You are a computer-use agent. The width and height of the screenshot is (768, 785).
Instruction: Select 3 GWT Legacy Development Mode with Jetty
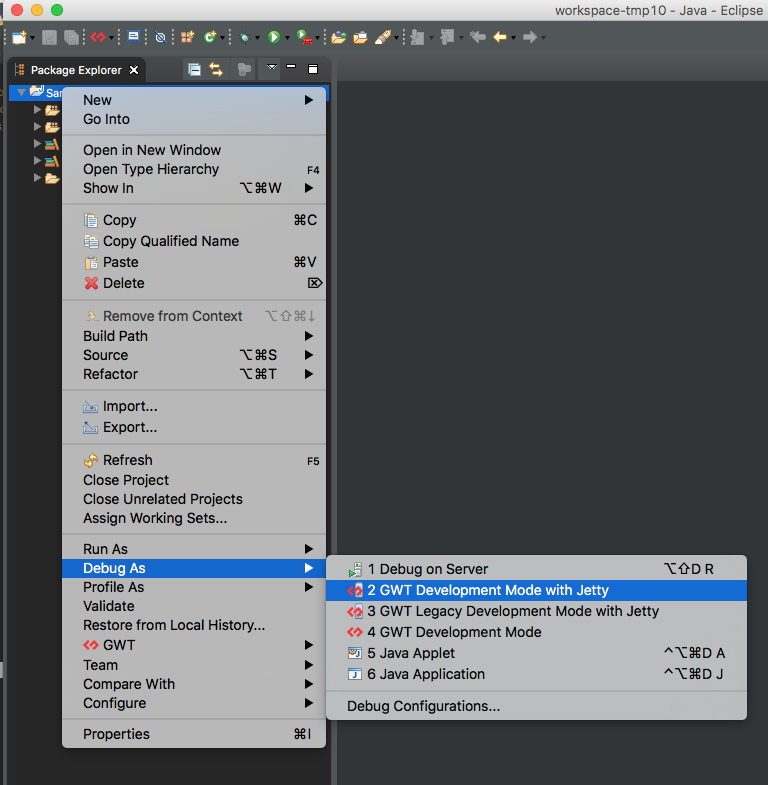tap(536, 611)
